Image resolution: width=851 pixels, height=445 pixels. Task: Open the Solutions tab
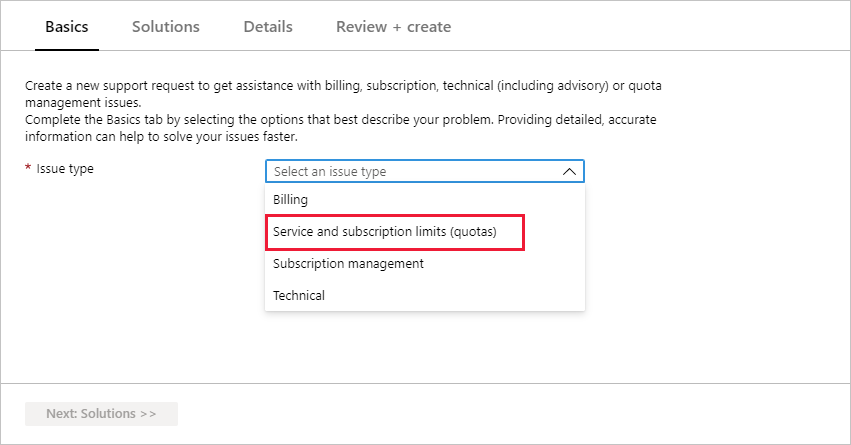point(166,27)
